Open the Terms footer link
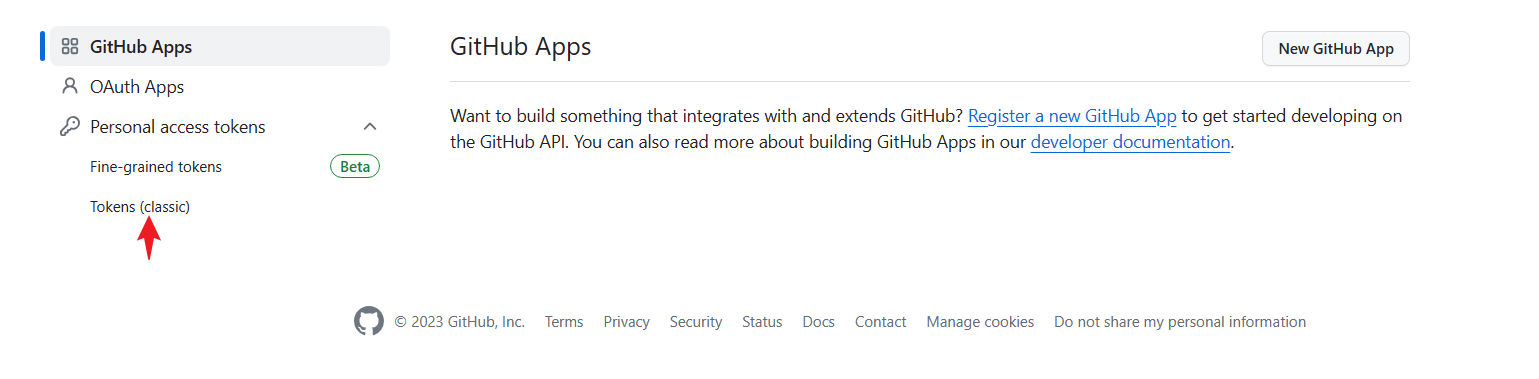This screenshot has height=379, width=1539. tap(564, 322)
